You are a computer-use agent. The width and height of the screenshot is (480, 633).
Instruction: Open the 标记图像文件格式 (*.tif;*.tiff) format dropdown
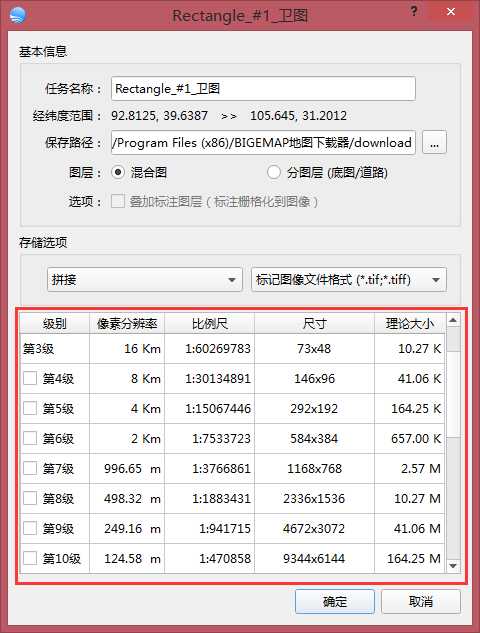pyautogui.click(x=349, y=279)
